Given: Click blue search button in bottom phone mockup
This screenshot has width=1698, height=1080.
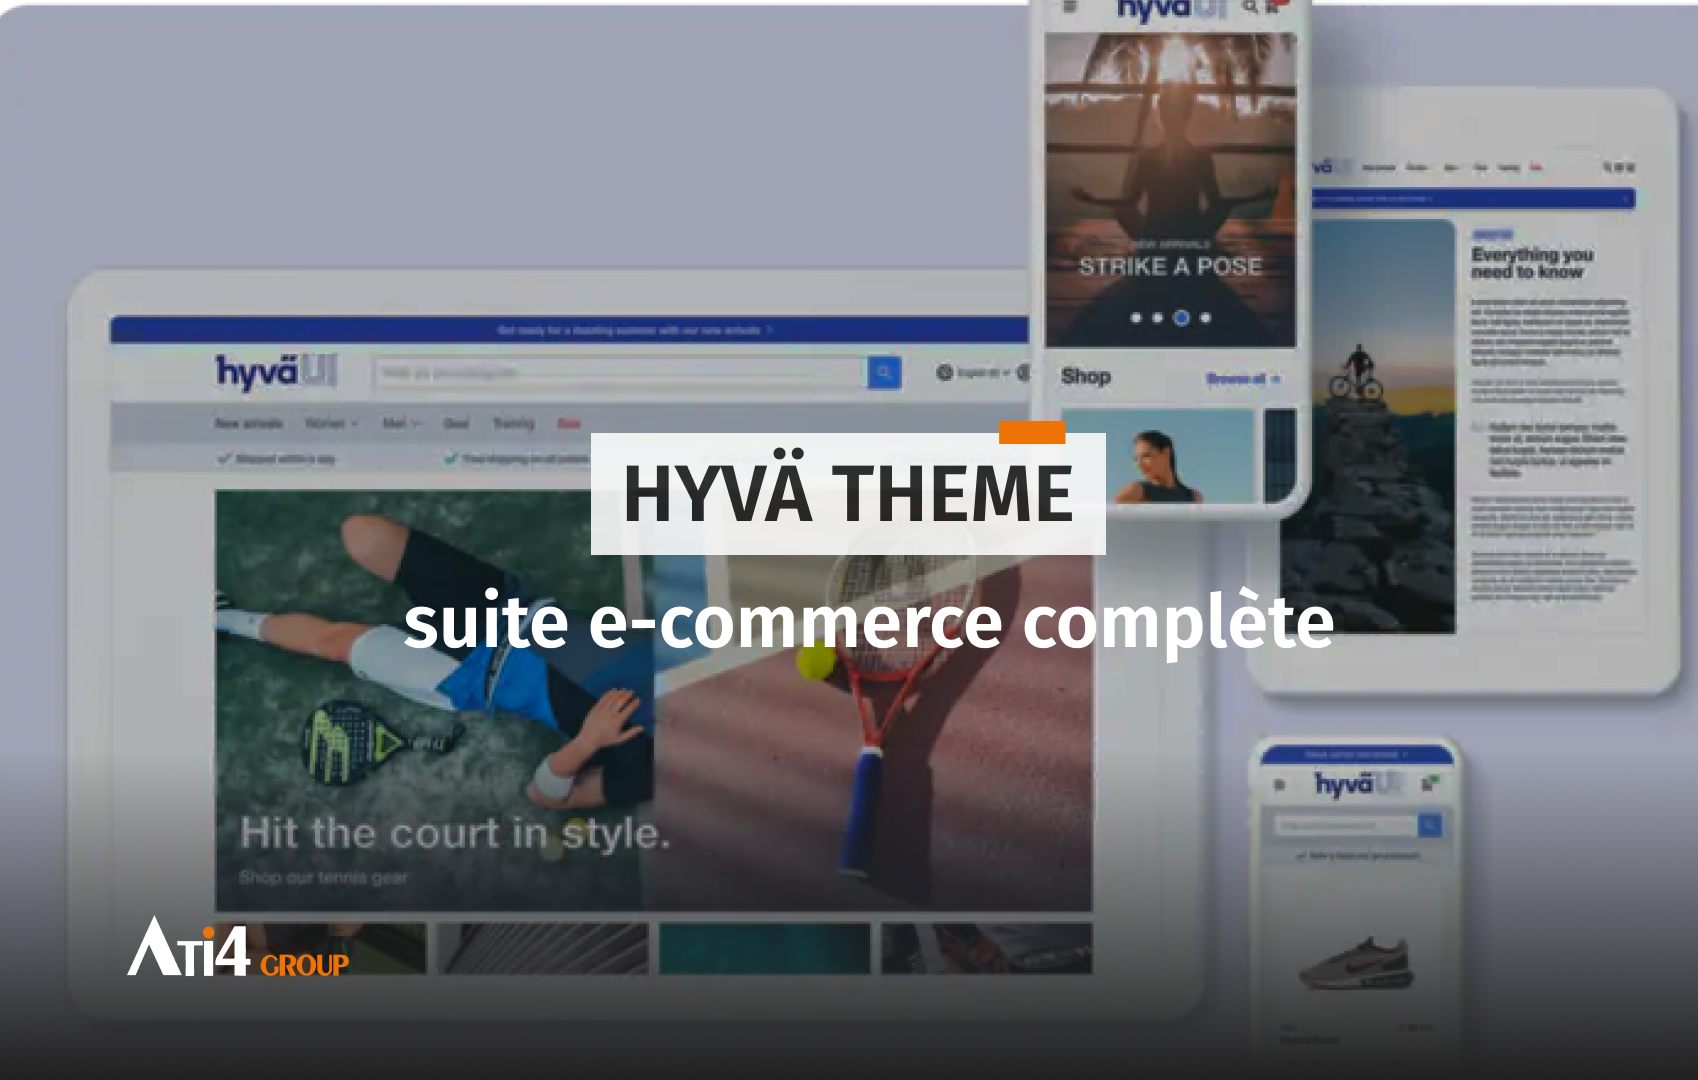Looking at the screenshot, I should pyautogui.click(x=1430, y=826).
